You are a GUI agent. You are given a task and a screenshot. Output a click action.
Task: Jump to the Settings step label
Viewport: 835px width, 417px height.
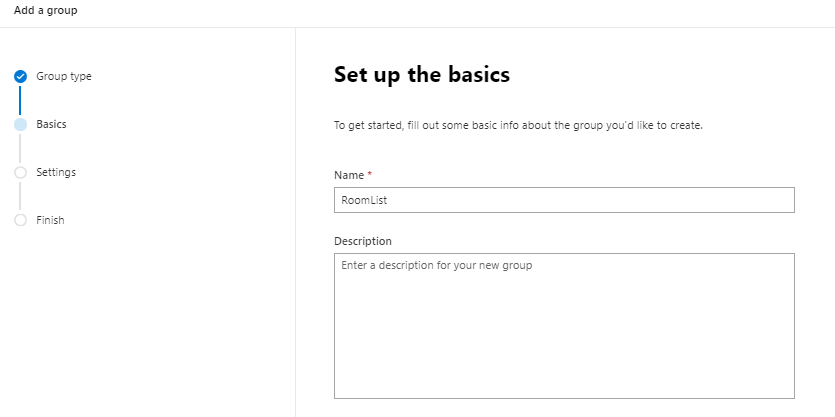56,172
